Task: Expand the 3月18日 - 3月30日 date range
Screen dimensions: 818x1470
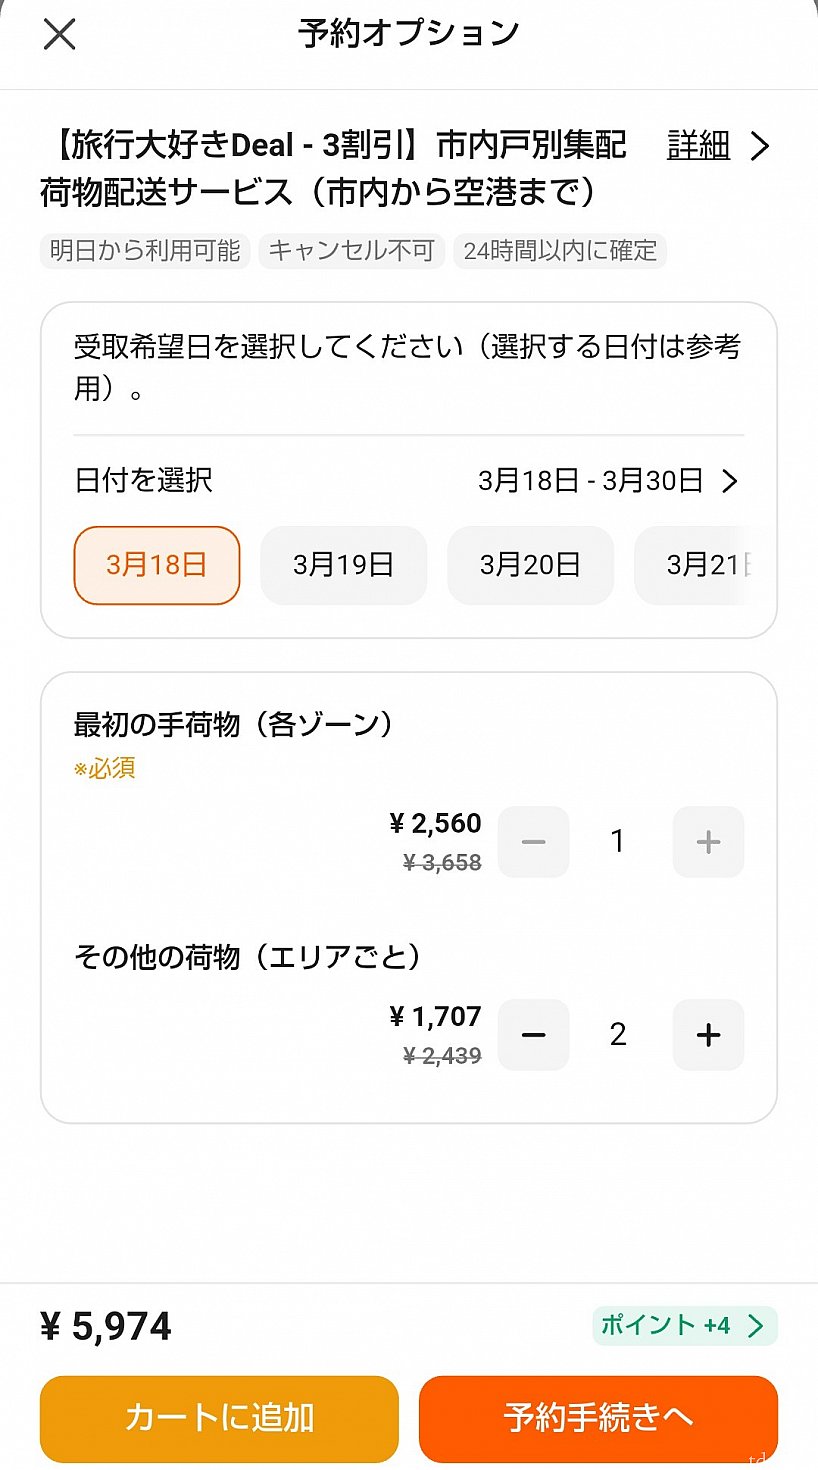Action: tap(590, 481)
